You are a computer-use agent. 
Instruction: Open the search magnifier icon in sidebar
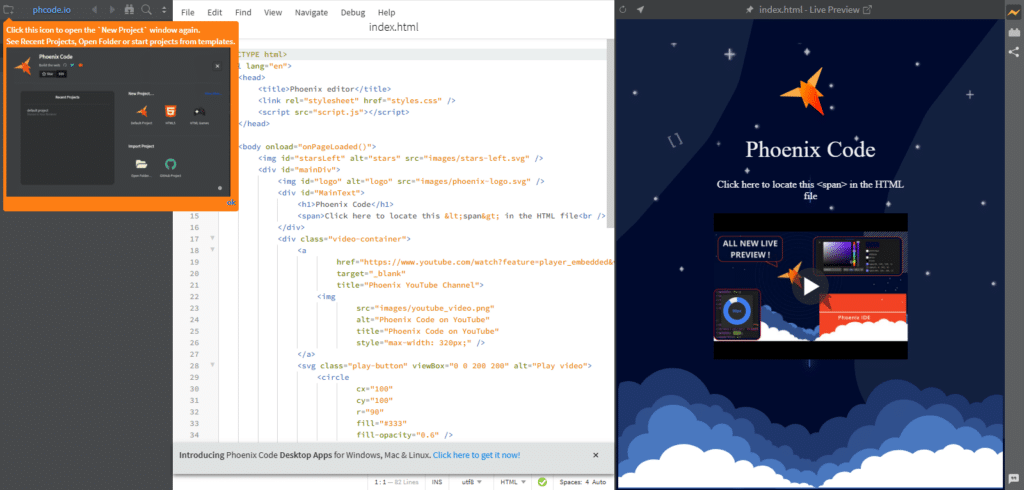click(x=146, y=10)
